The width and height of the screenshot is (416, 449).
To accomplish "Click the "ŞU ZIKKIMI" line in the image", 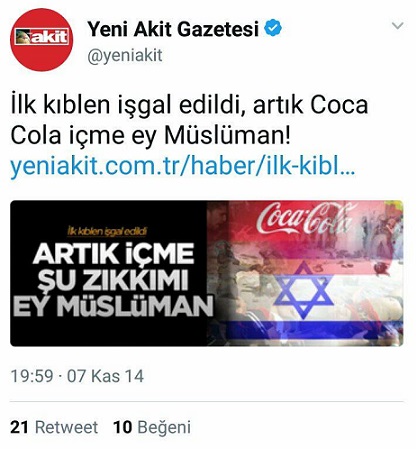I will [x=113, y=279].
